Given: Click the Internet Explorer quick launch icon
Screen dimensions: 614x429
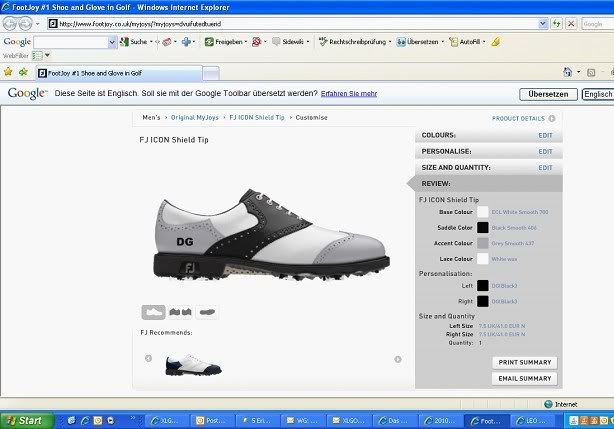Looking at the screenshot, I should 85,421.
